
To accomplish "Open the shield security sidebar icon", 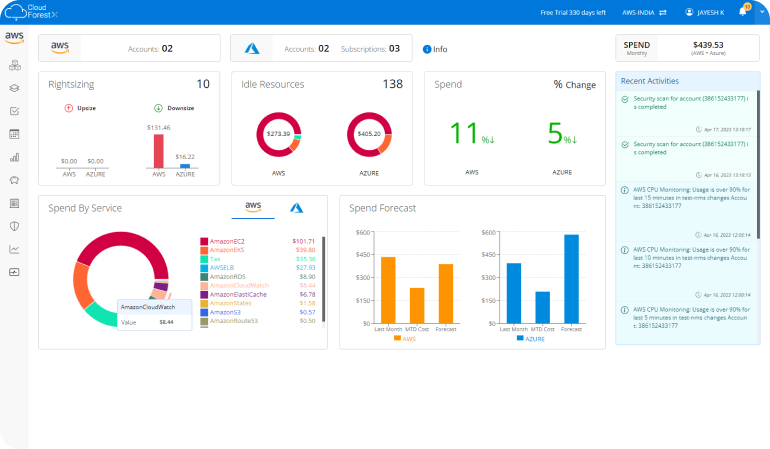I will (15, 226).
